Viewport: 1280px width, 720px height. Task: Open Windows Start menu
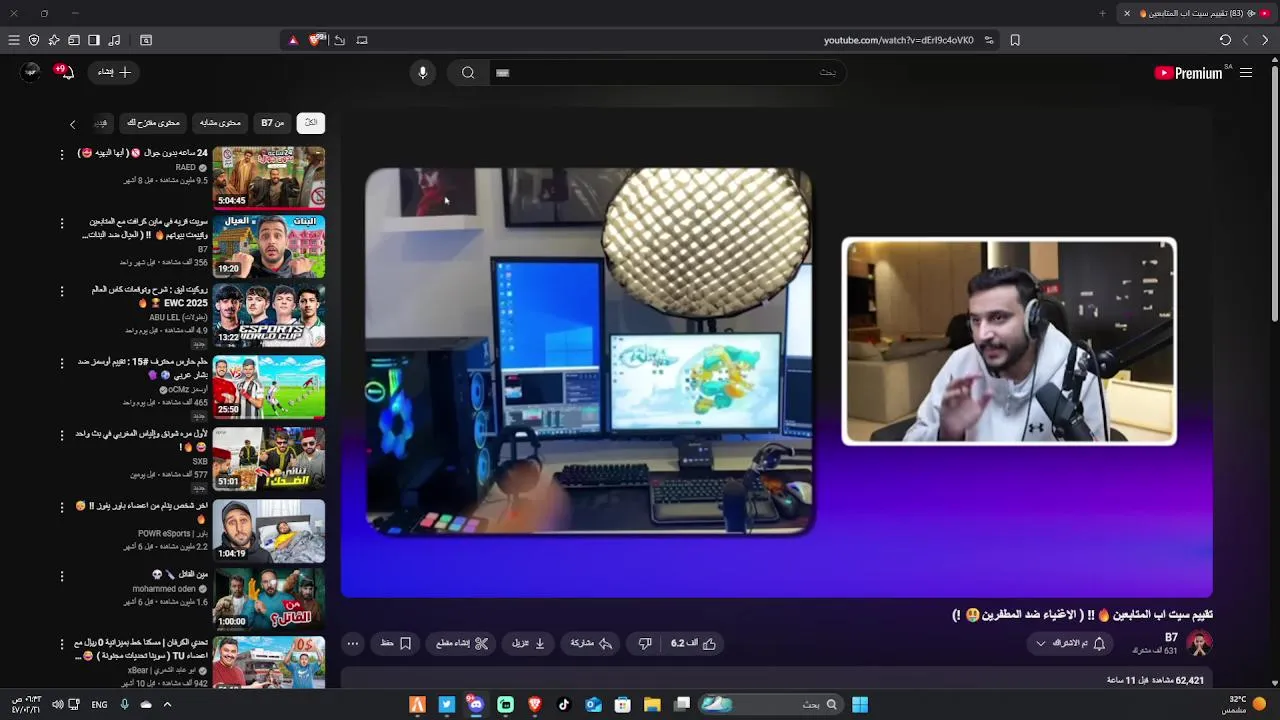pos(860,704)
